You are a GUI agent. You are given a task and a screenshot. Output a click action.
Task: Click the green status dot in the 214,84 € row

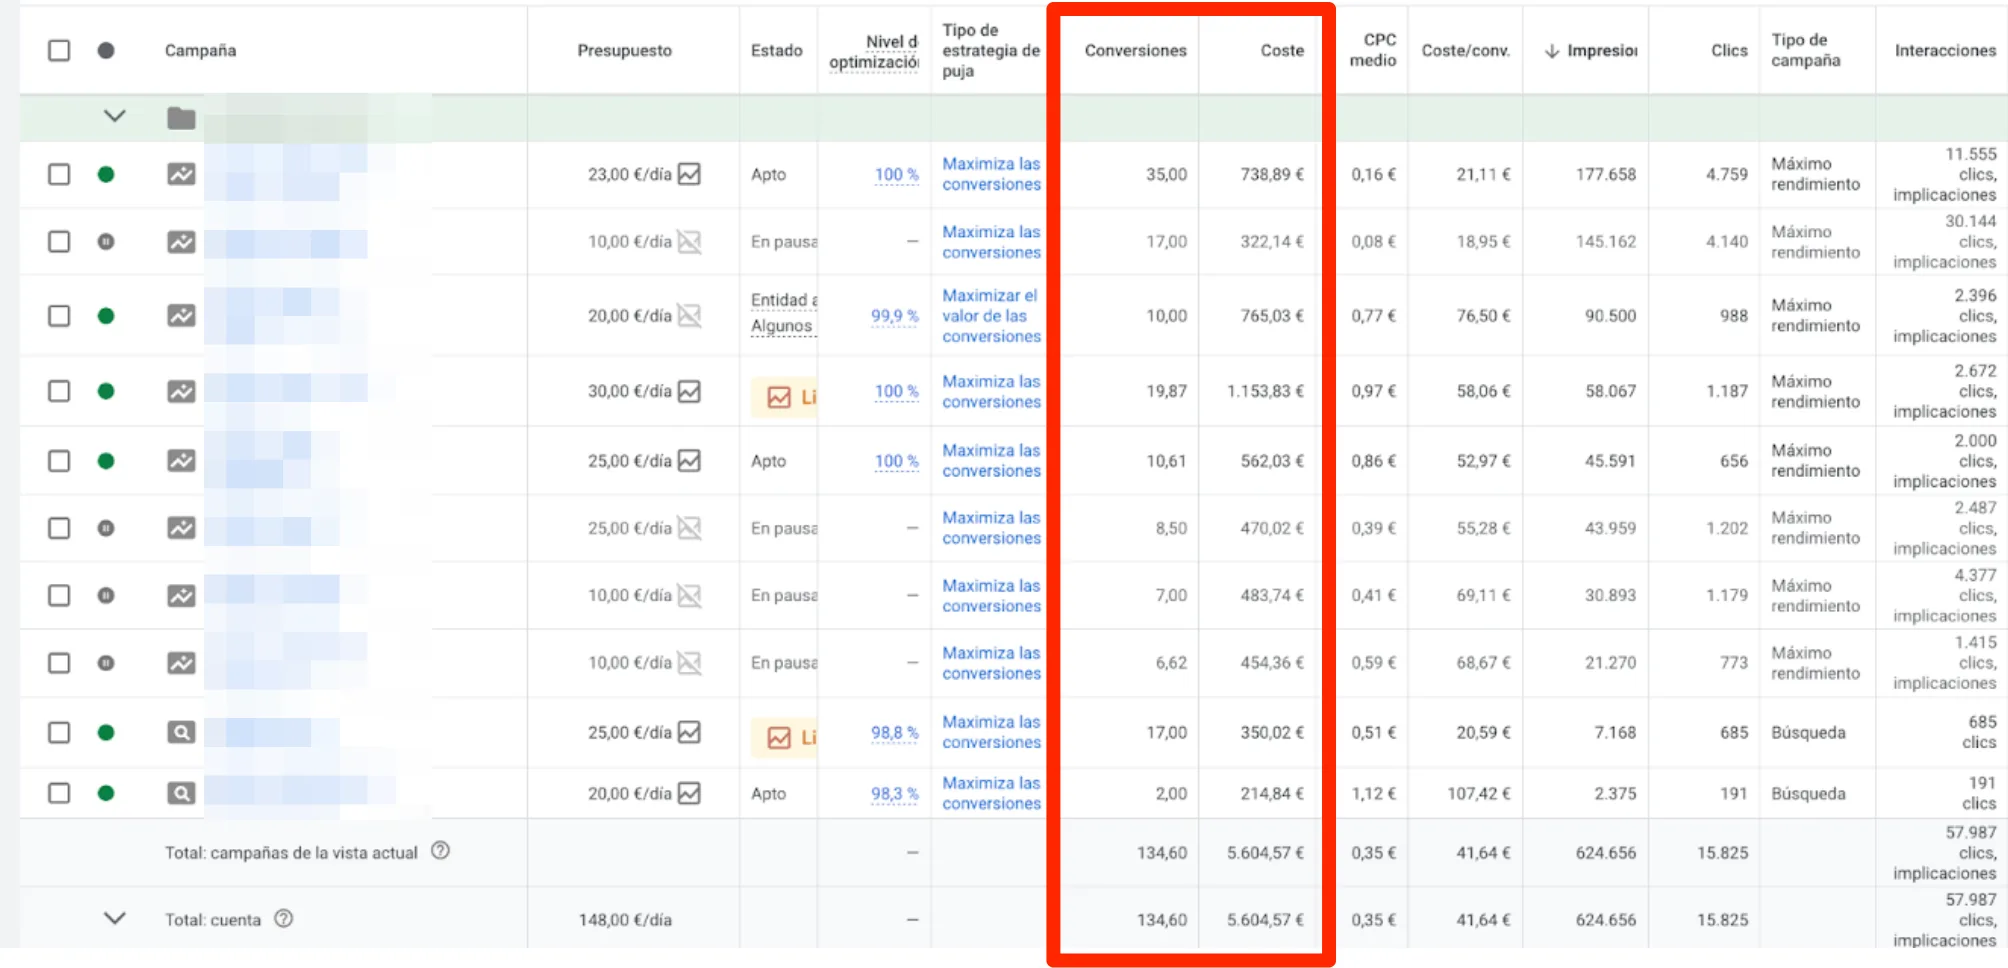coord(106,793)
